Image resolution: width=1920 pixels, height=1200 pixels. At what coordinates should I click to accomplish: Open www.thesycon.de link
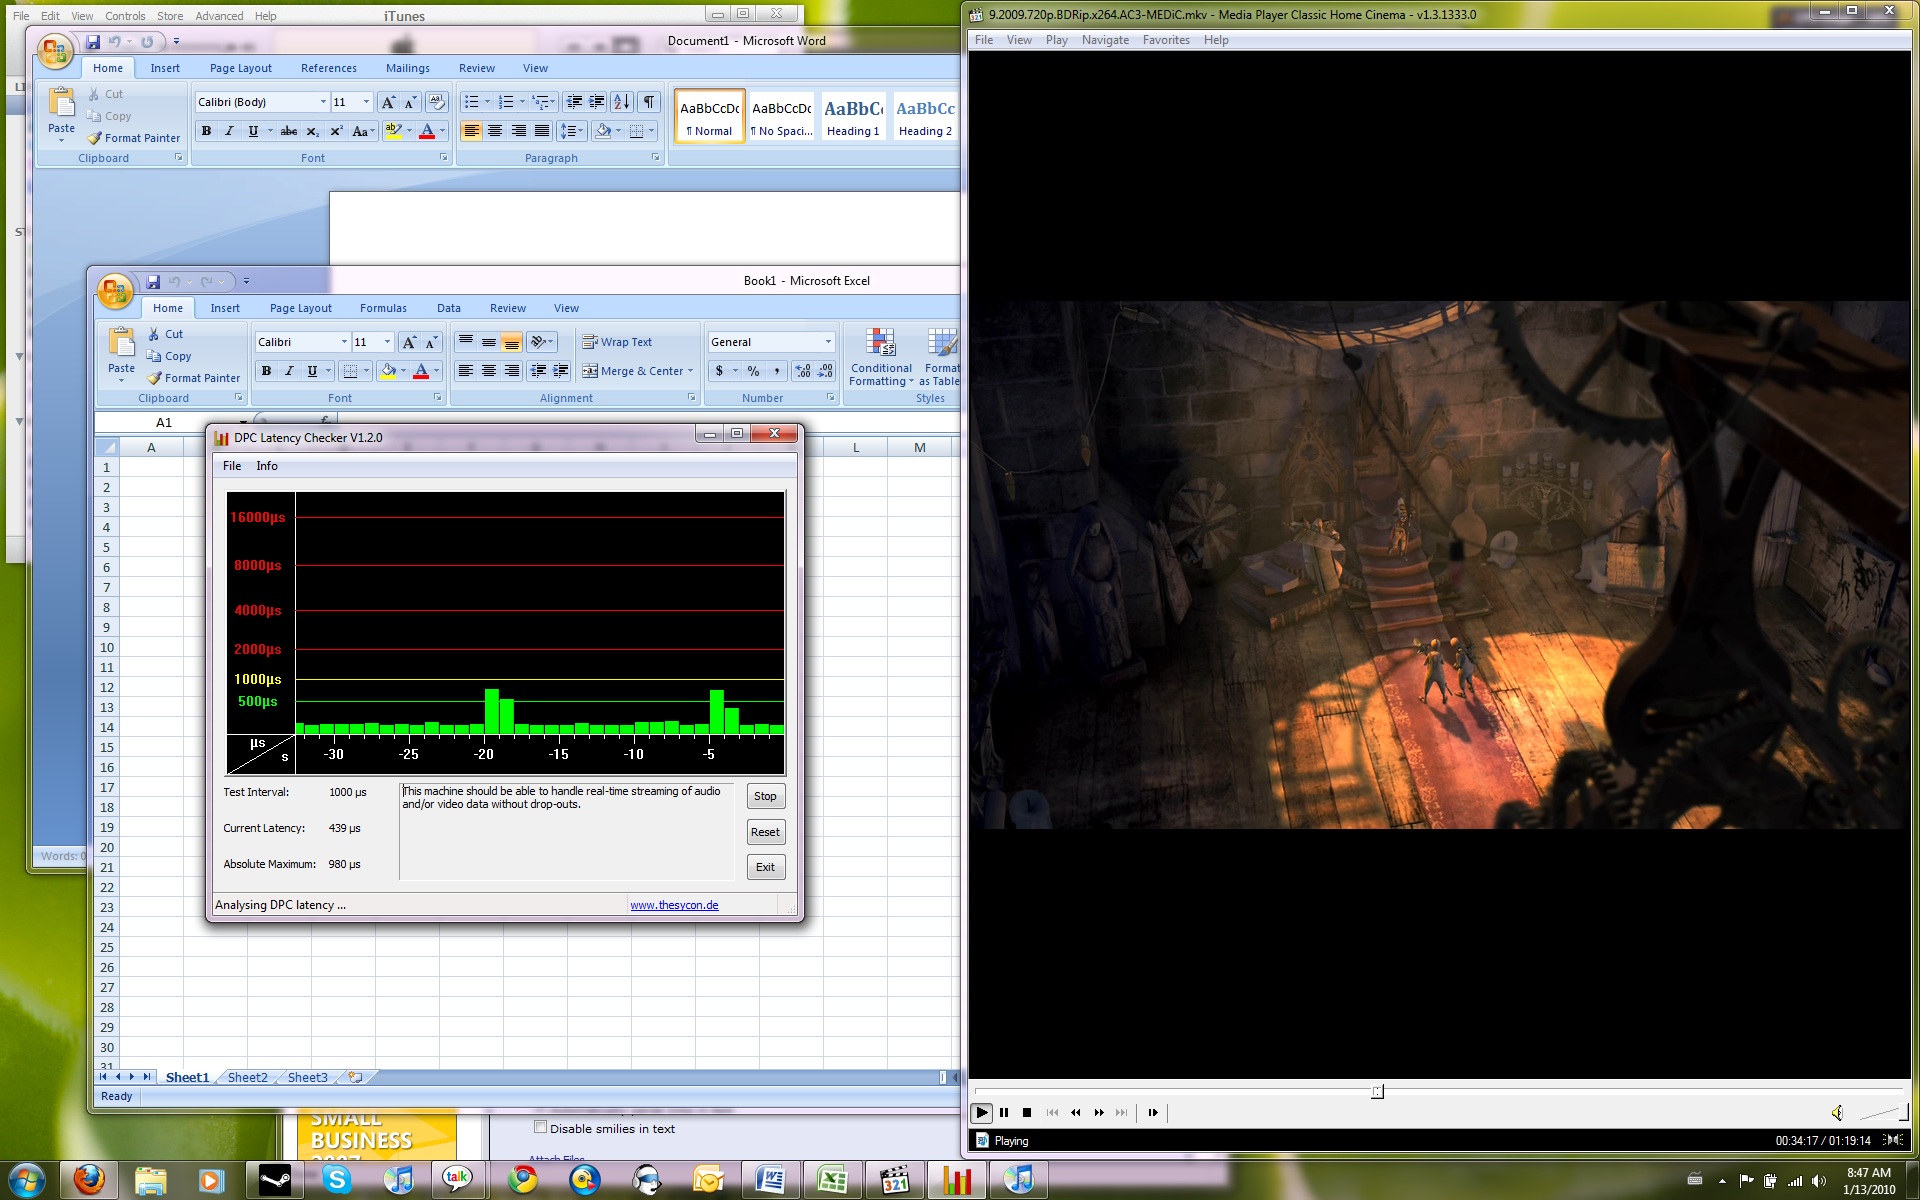674,905
